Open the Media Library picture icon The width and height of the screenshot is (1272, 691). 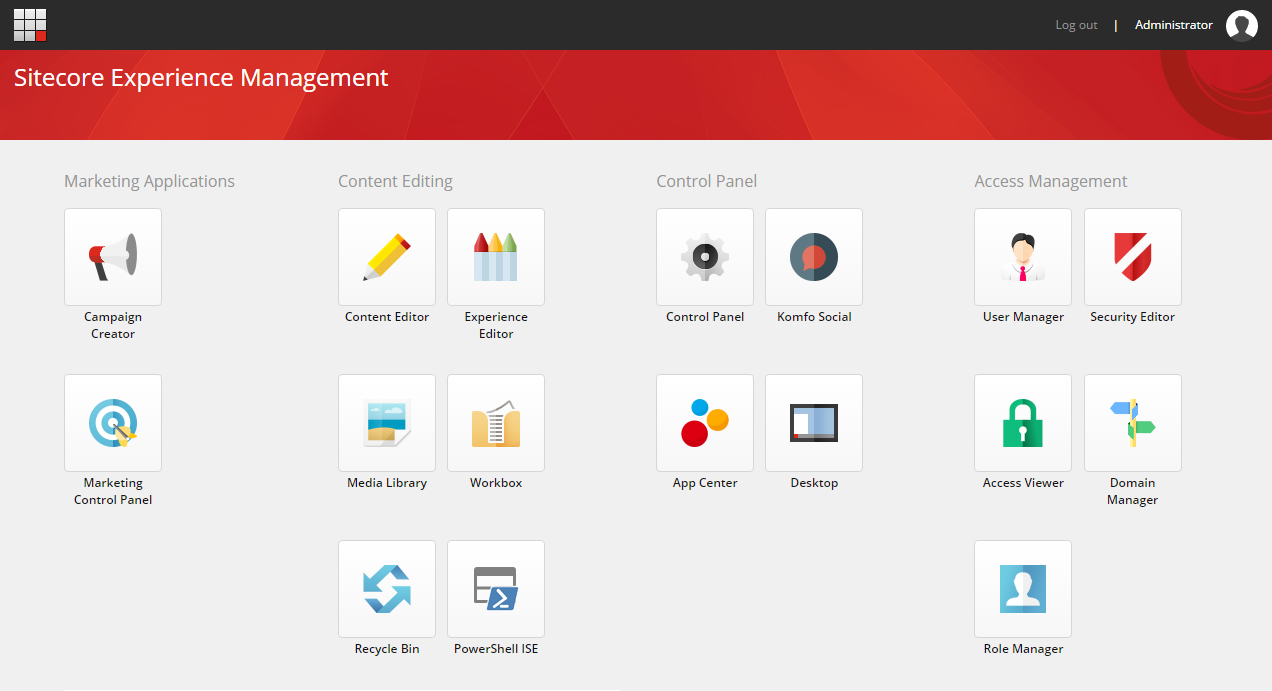pyautogui.click(x=387, y=423)
